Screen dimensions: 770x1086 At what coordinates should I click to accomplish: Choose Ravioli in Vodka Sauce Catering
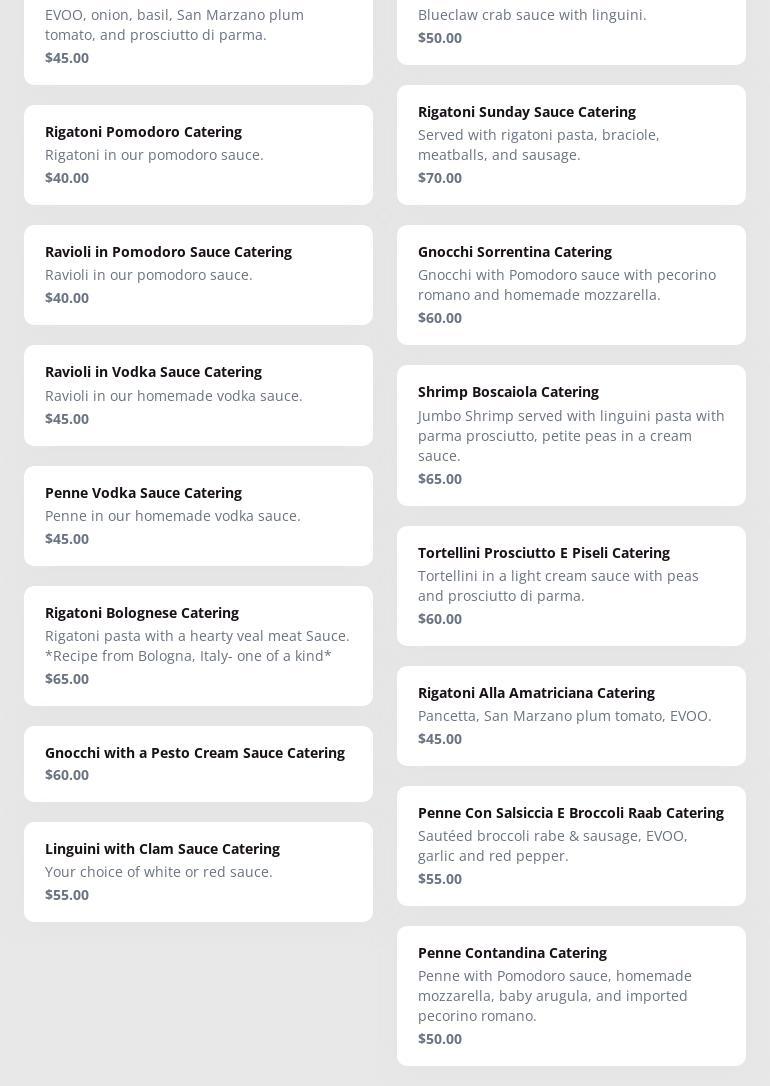tap(198, 395)
